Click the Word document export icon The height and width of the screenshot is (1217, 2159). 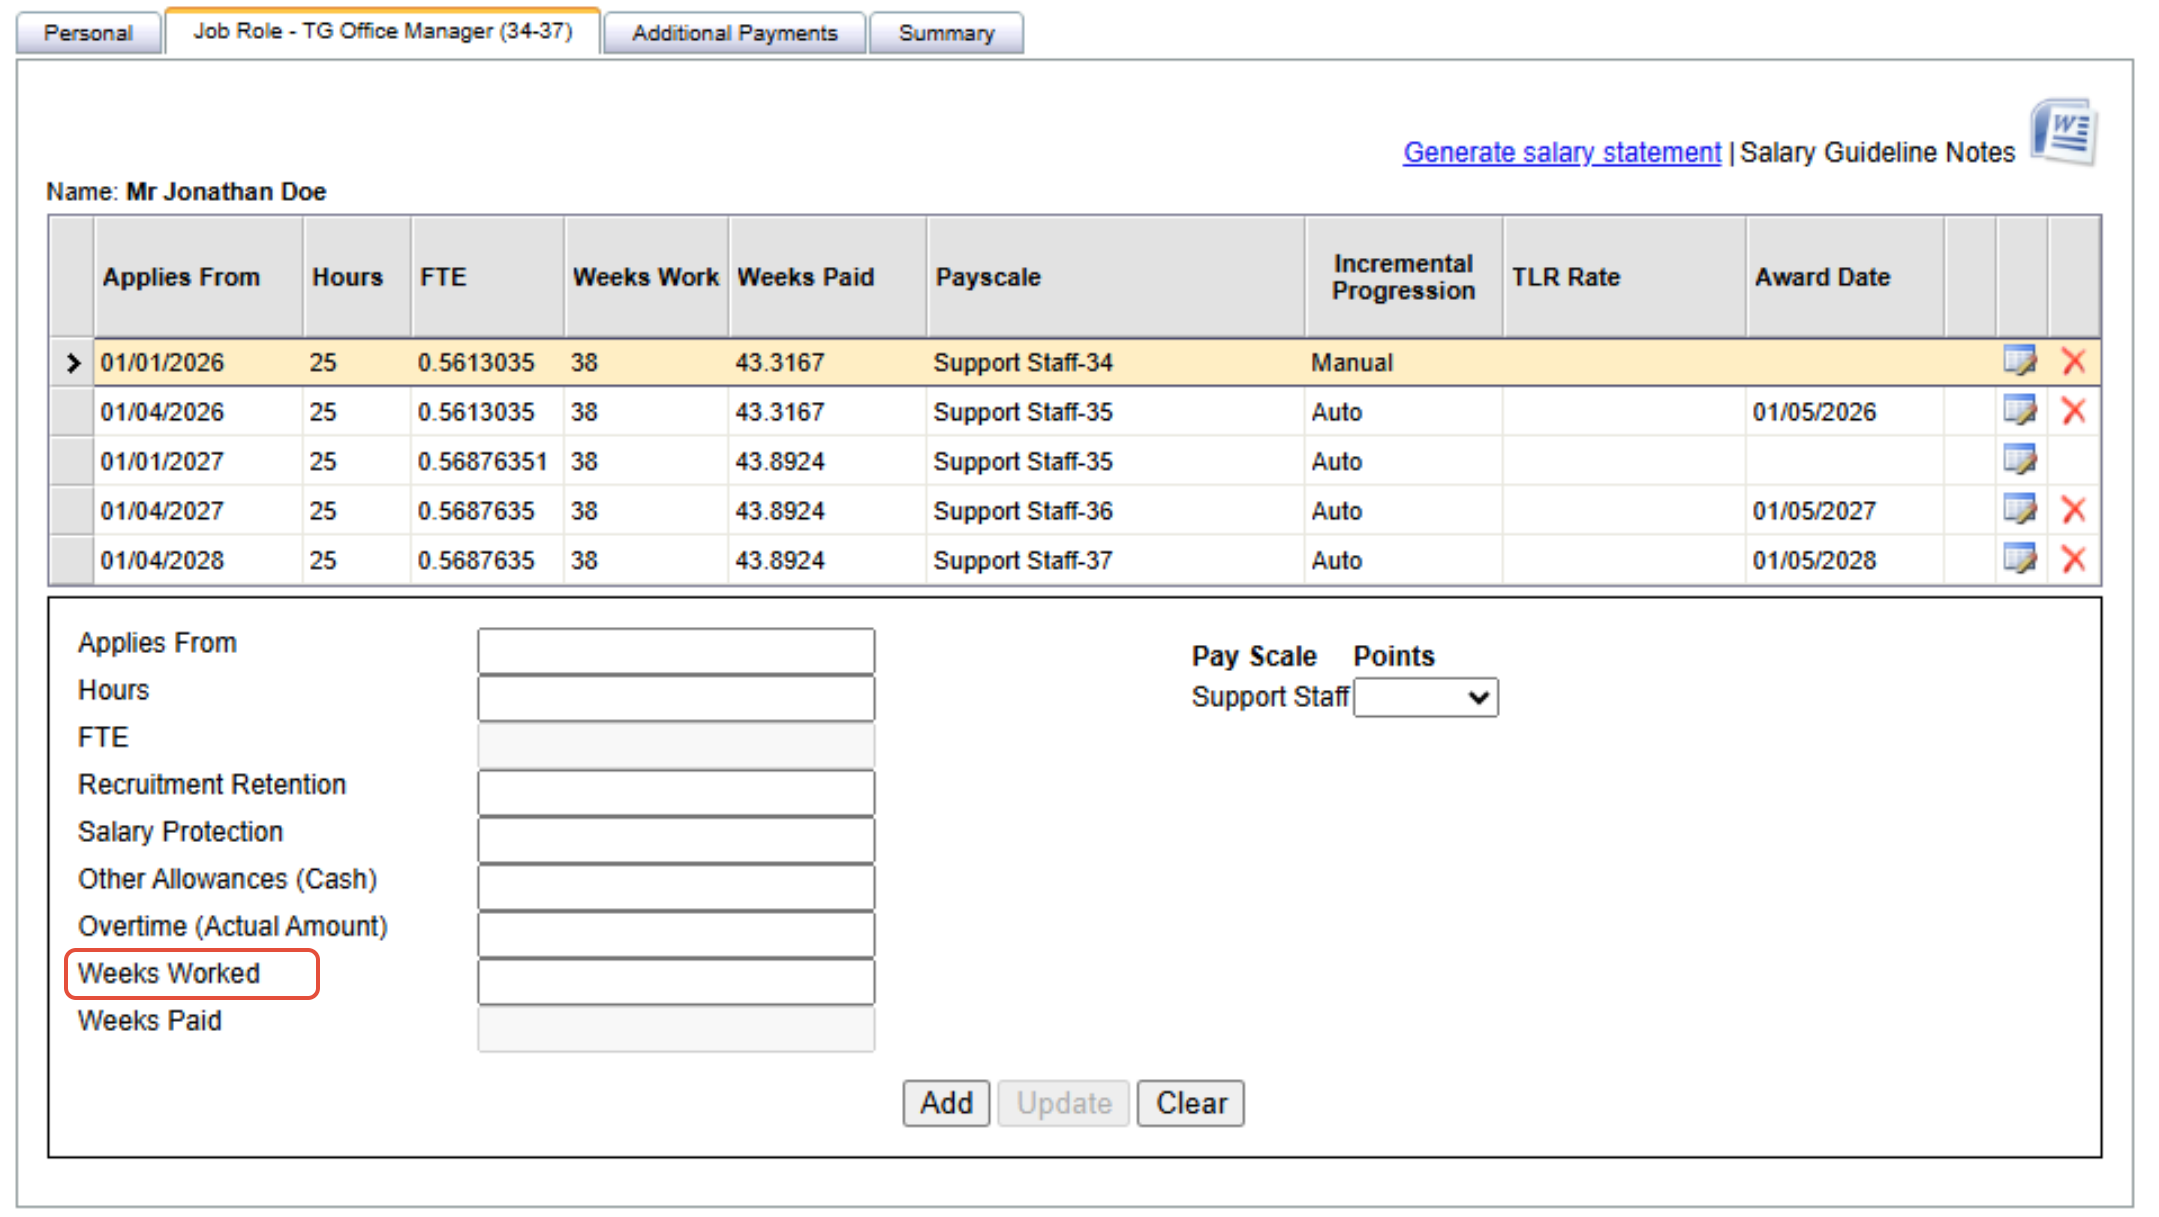pyautogui.click(x=2064, y=133)
